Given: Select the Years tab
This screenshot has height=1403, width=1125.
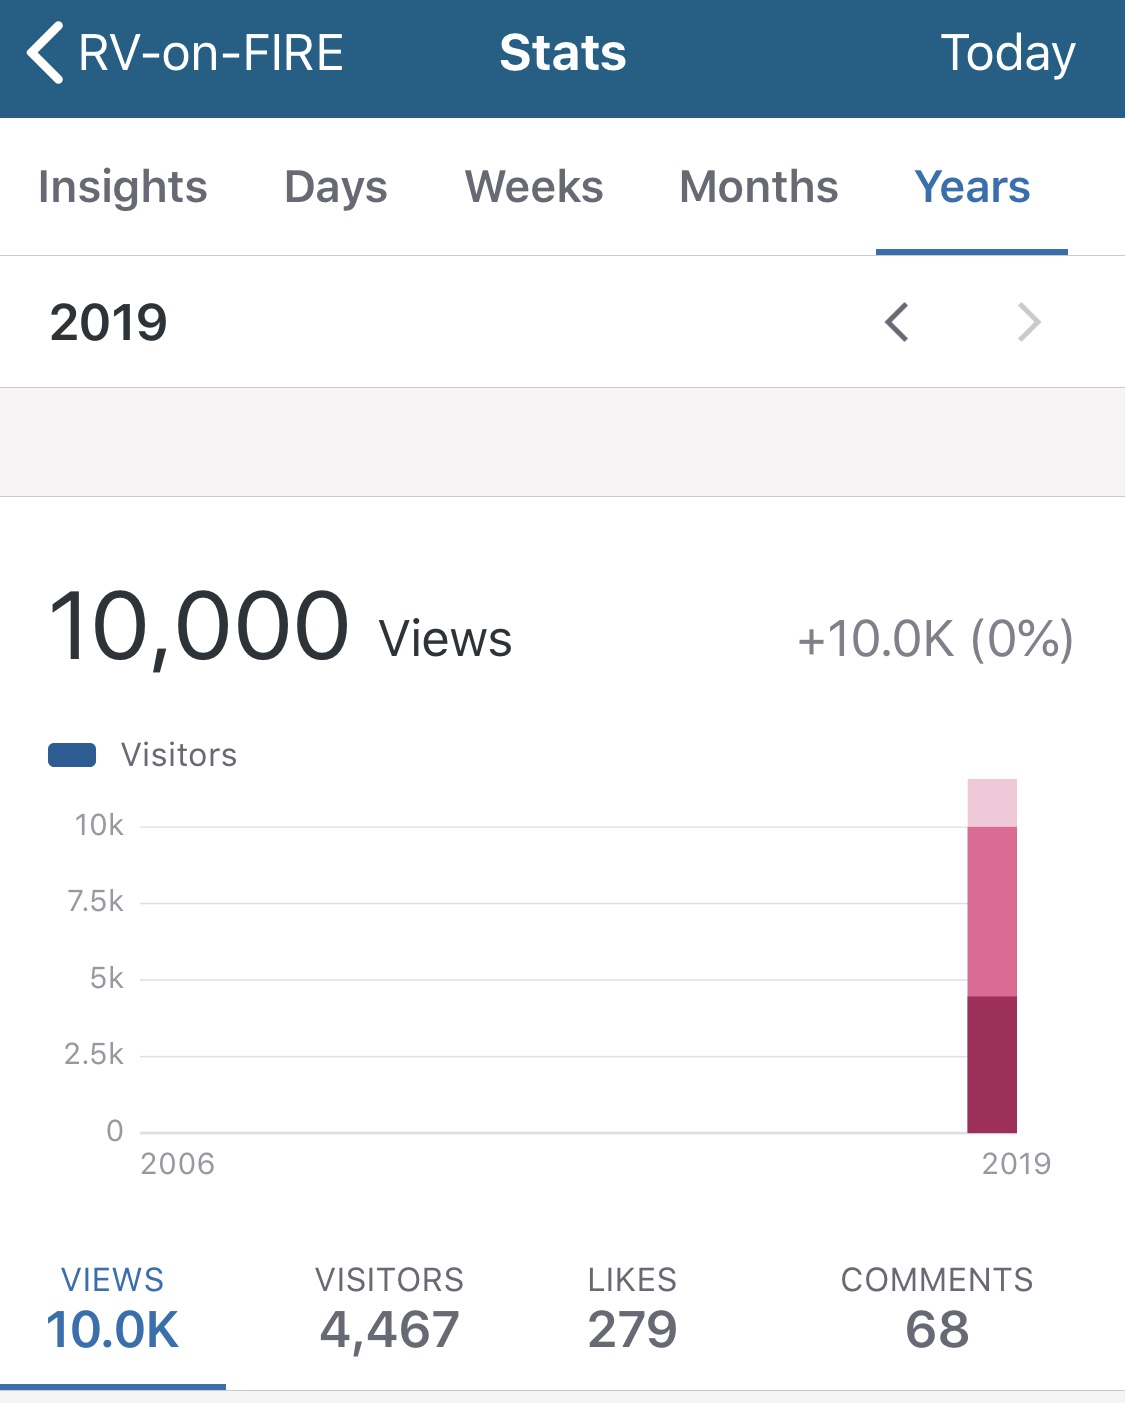Looking at the screenshot, I should [x=972, y=187].
